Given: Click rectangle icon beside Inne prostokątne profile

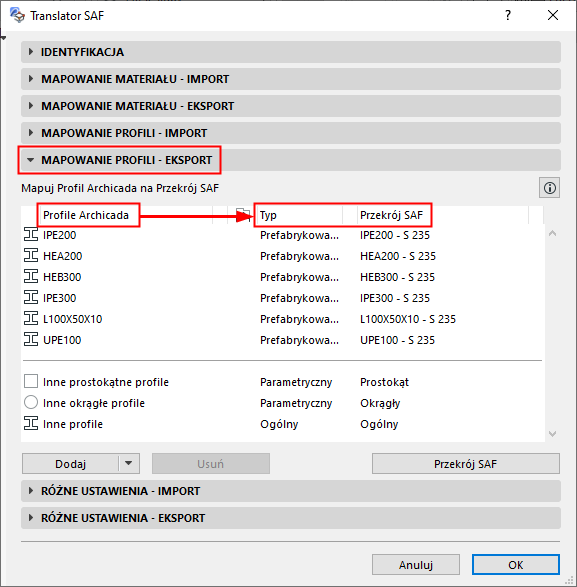Looking at the screenshot, I should pyautogui.click(x=31, y=382).
